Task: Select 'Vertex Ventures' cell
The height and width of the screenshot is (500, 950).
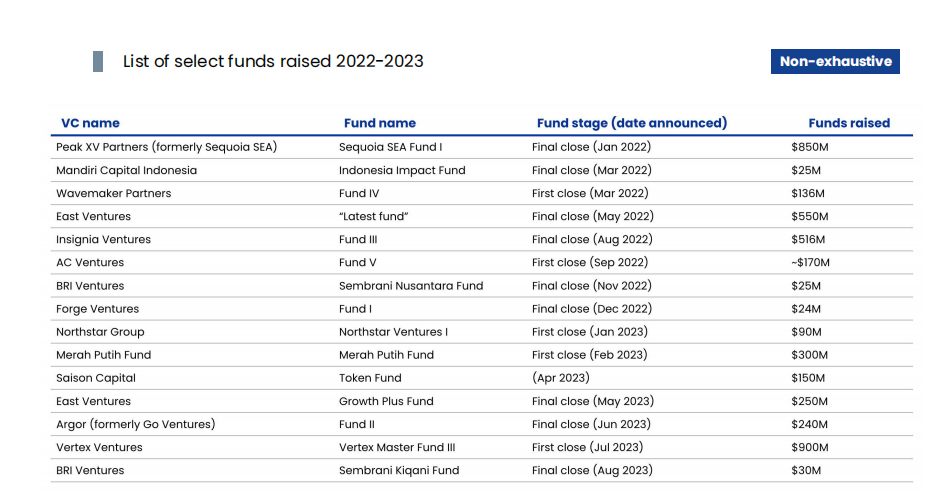Action: pyautogui.click(x=99, y=447)
